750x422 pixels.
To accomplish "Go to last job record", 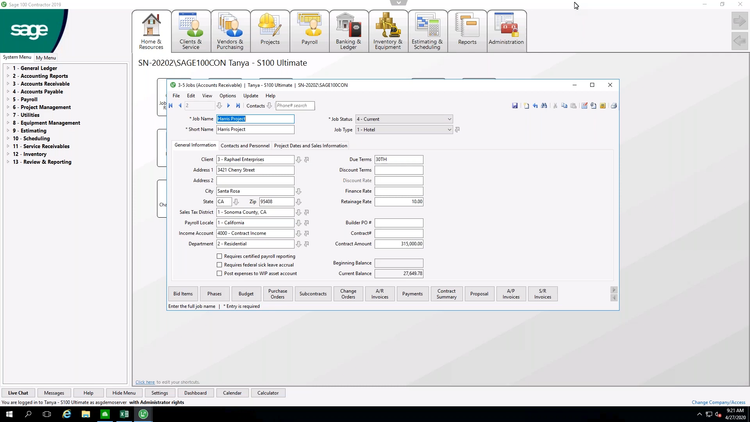I will (x=238, y=106).
